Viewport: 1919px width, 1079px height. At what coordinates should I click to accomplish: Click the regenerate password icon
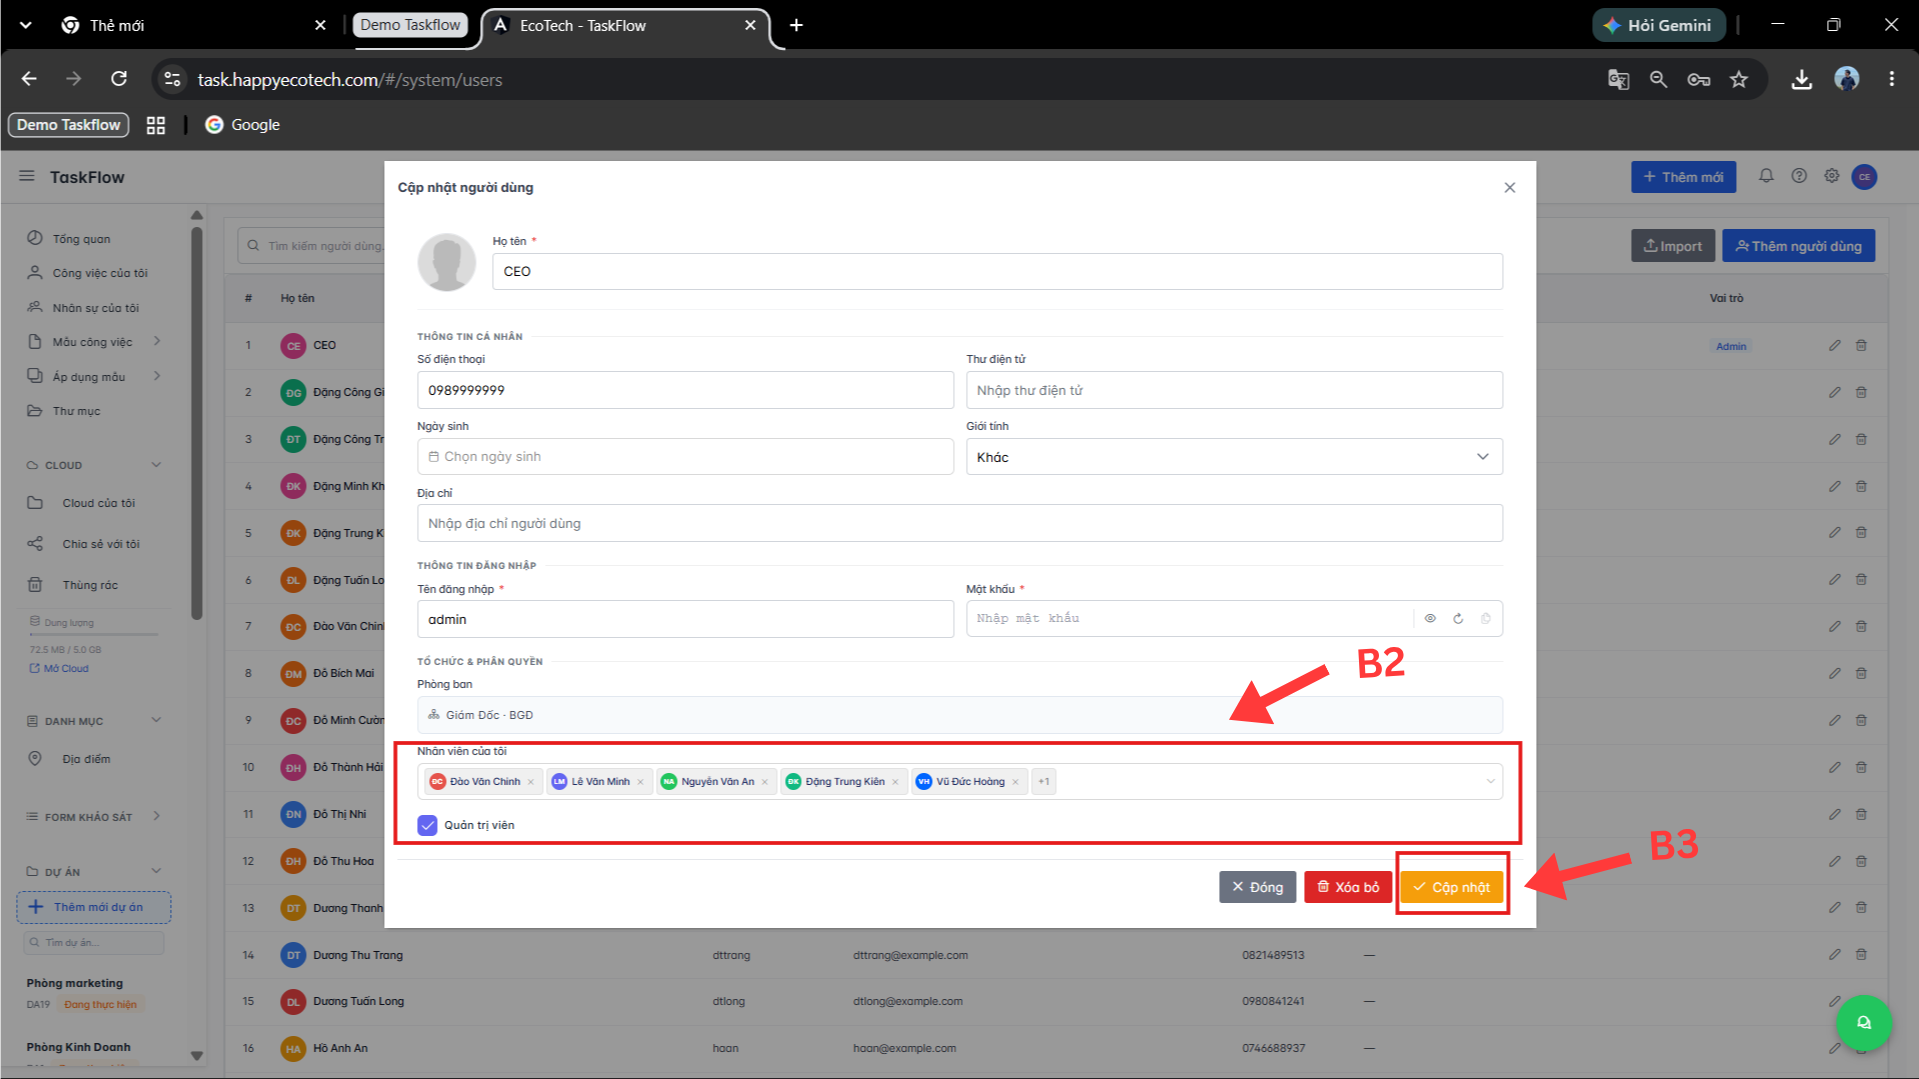tap(1458, 619)
